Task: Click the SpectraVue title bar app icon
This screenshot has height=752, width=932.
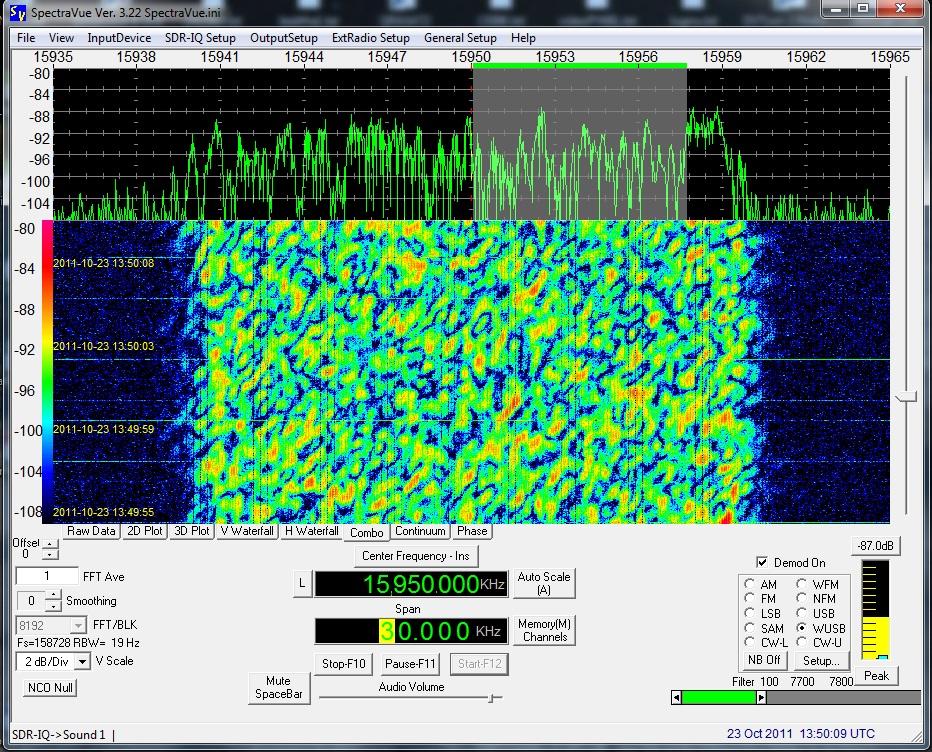Action: click(x=17, y=12)
